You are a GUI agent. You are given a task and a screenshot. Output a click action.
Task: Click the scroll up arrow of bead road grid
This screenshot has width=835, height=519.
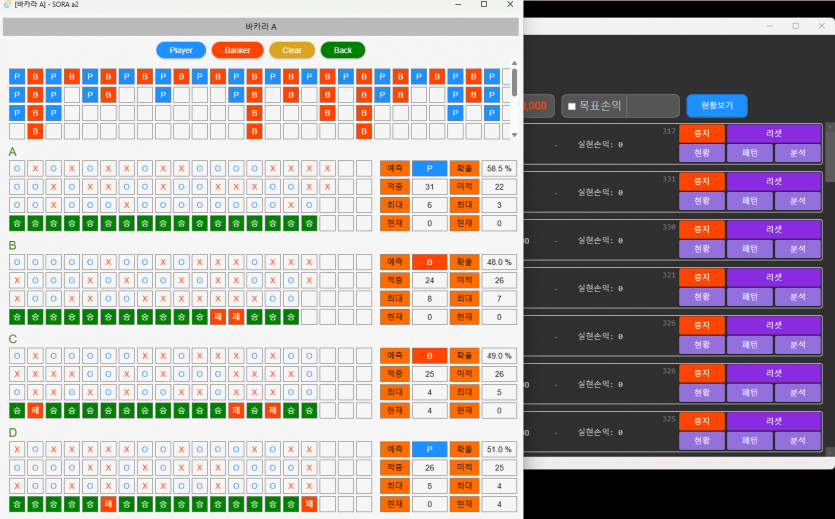(x=514, y=63)
